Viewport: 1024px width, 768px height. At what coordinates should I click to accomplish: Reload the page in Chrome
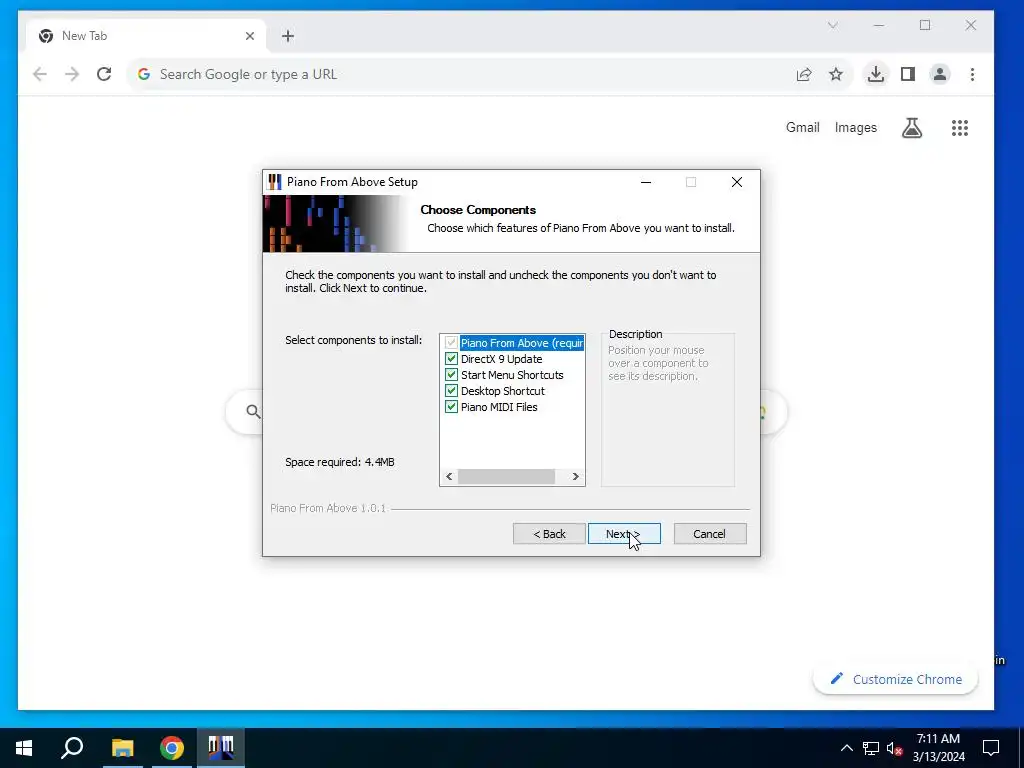pos(104,74)
